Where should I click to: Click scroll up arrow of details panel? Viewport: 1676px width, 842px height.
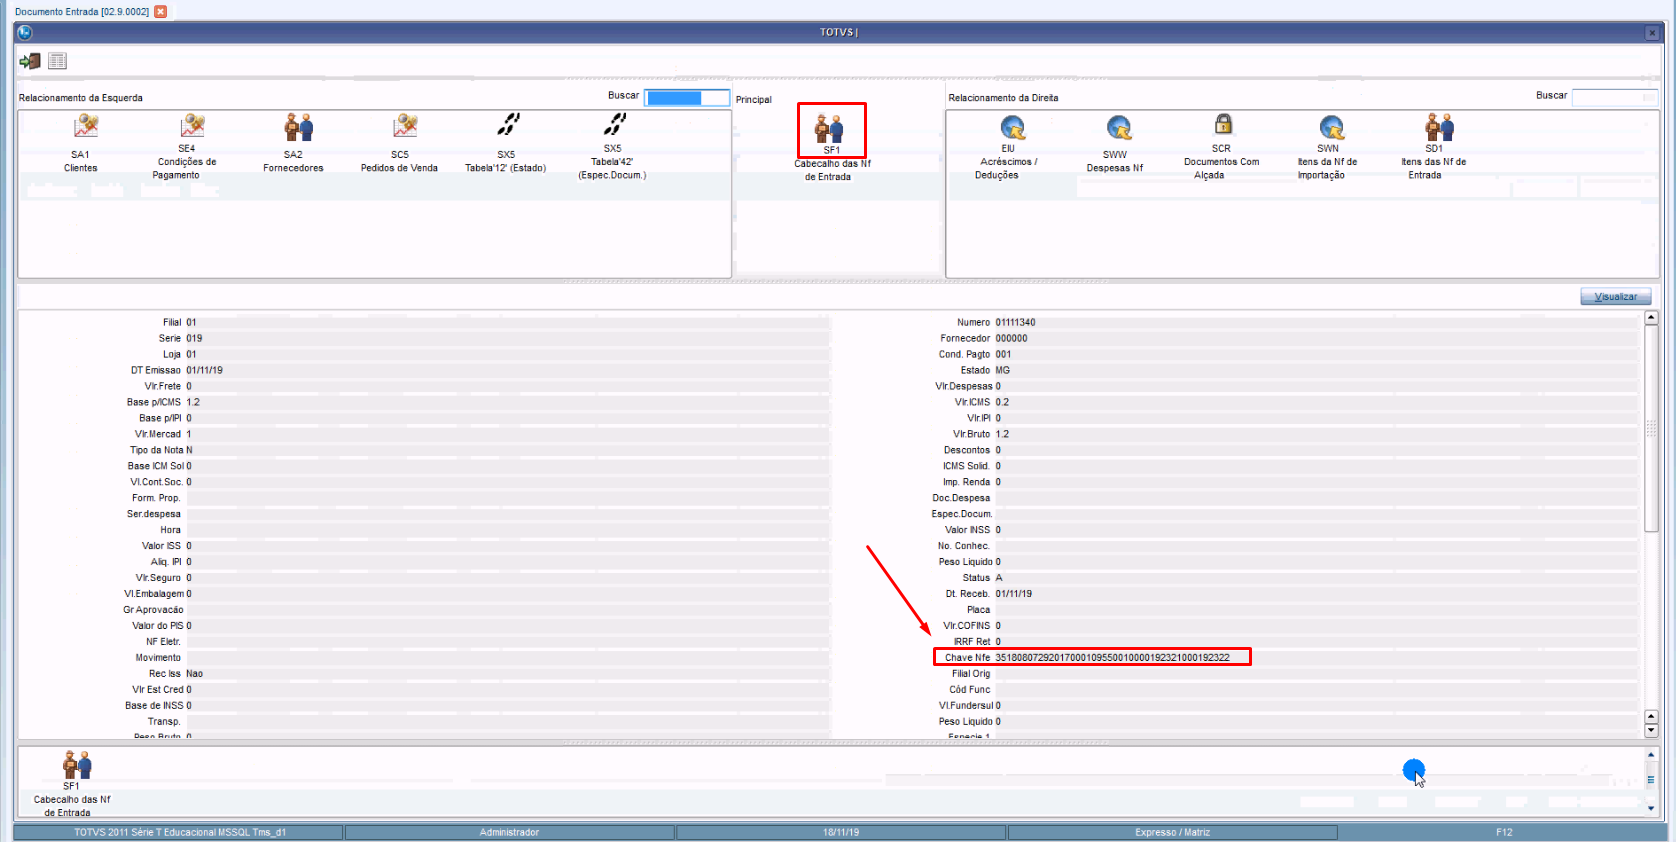point(1651,318)
